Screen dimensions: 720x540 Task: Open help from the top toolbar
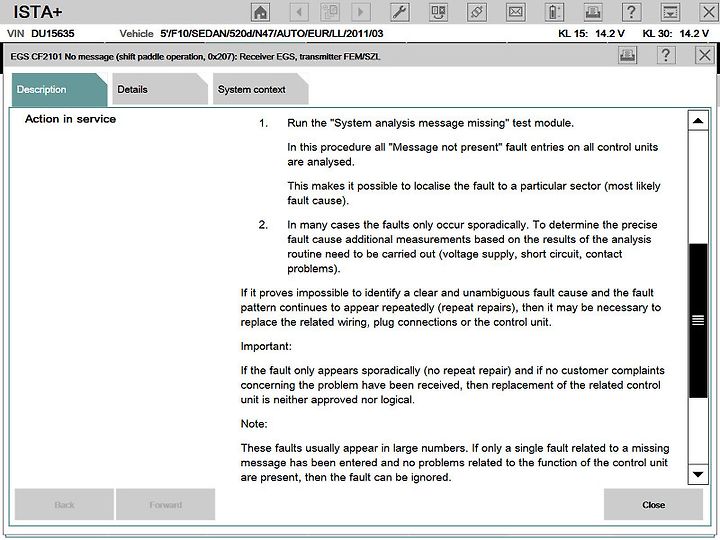click(631, 12)
